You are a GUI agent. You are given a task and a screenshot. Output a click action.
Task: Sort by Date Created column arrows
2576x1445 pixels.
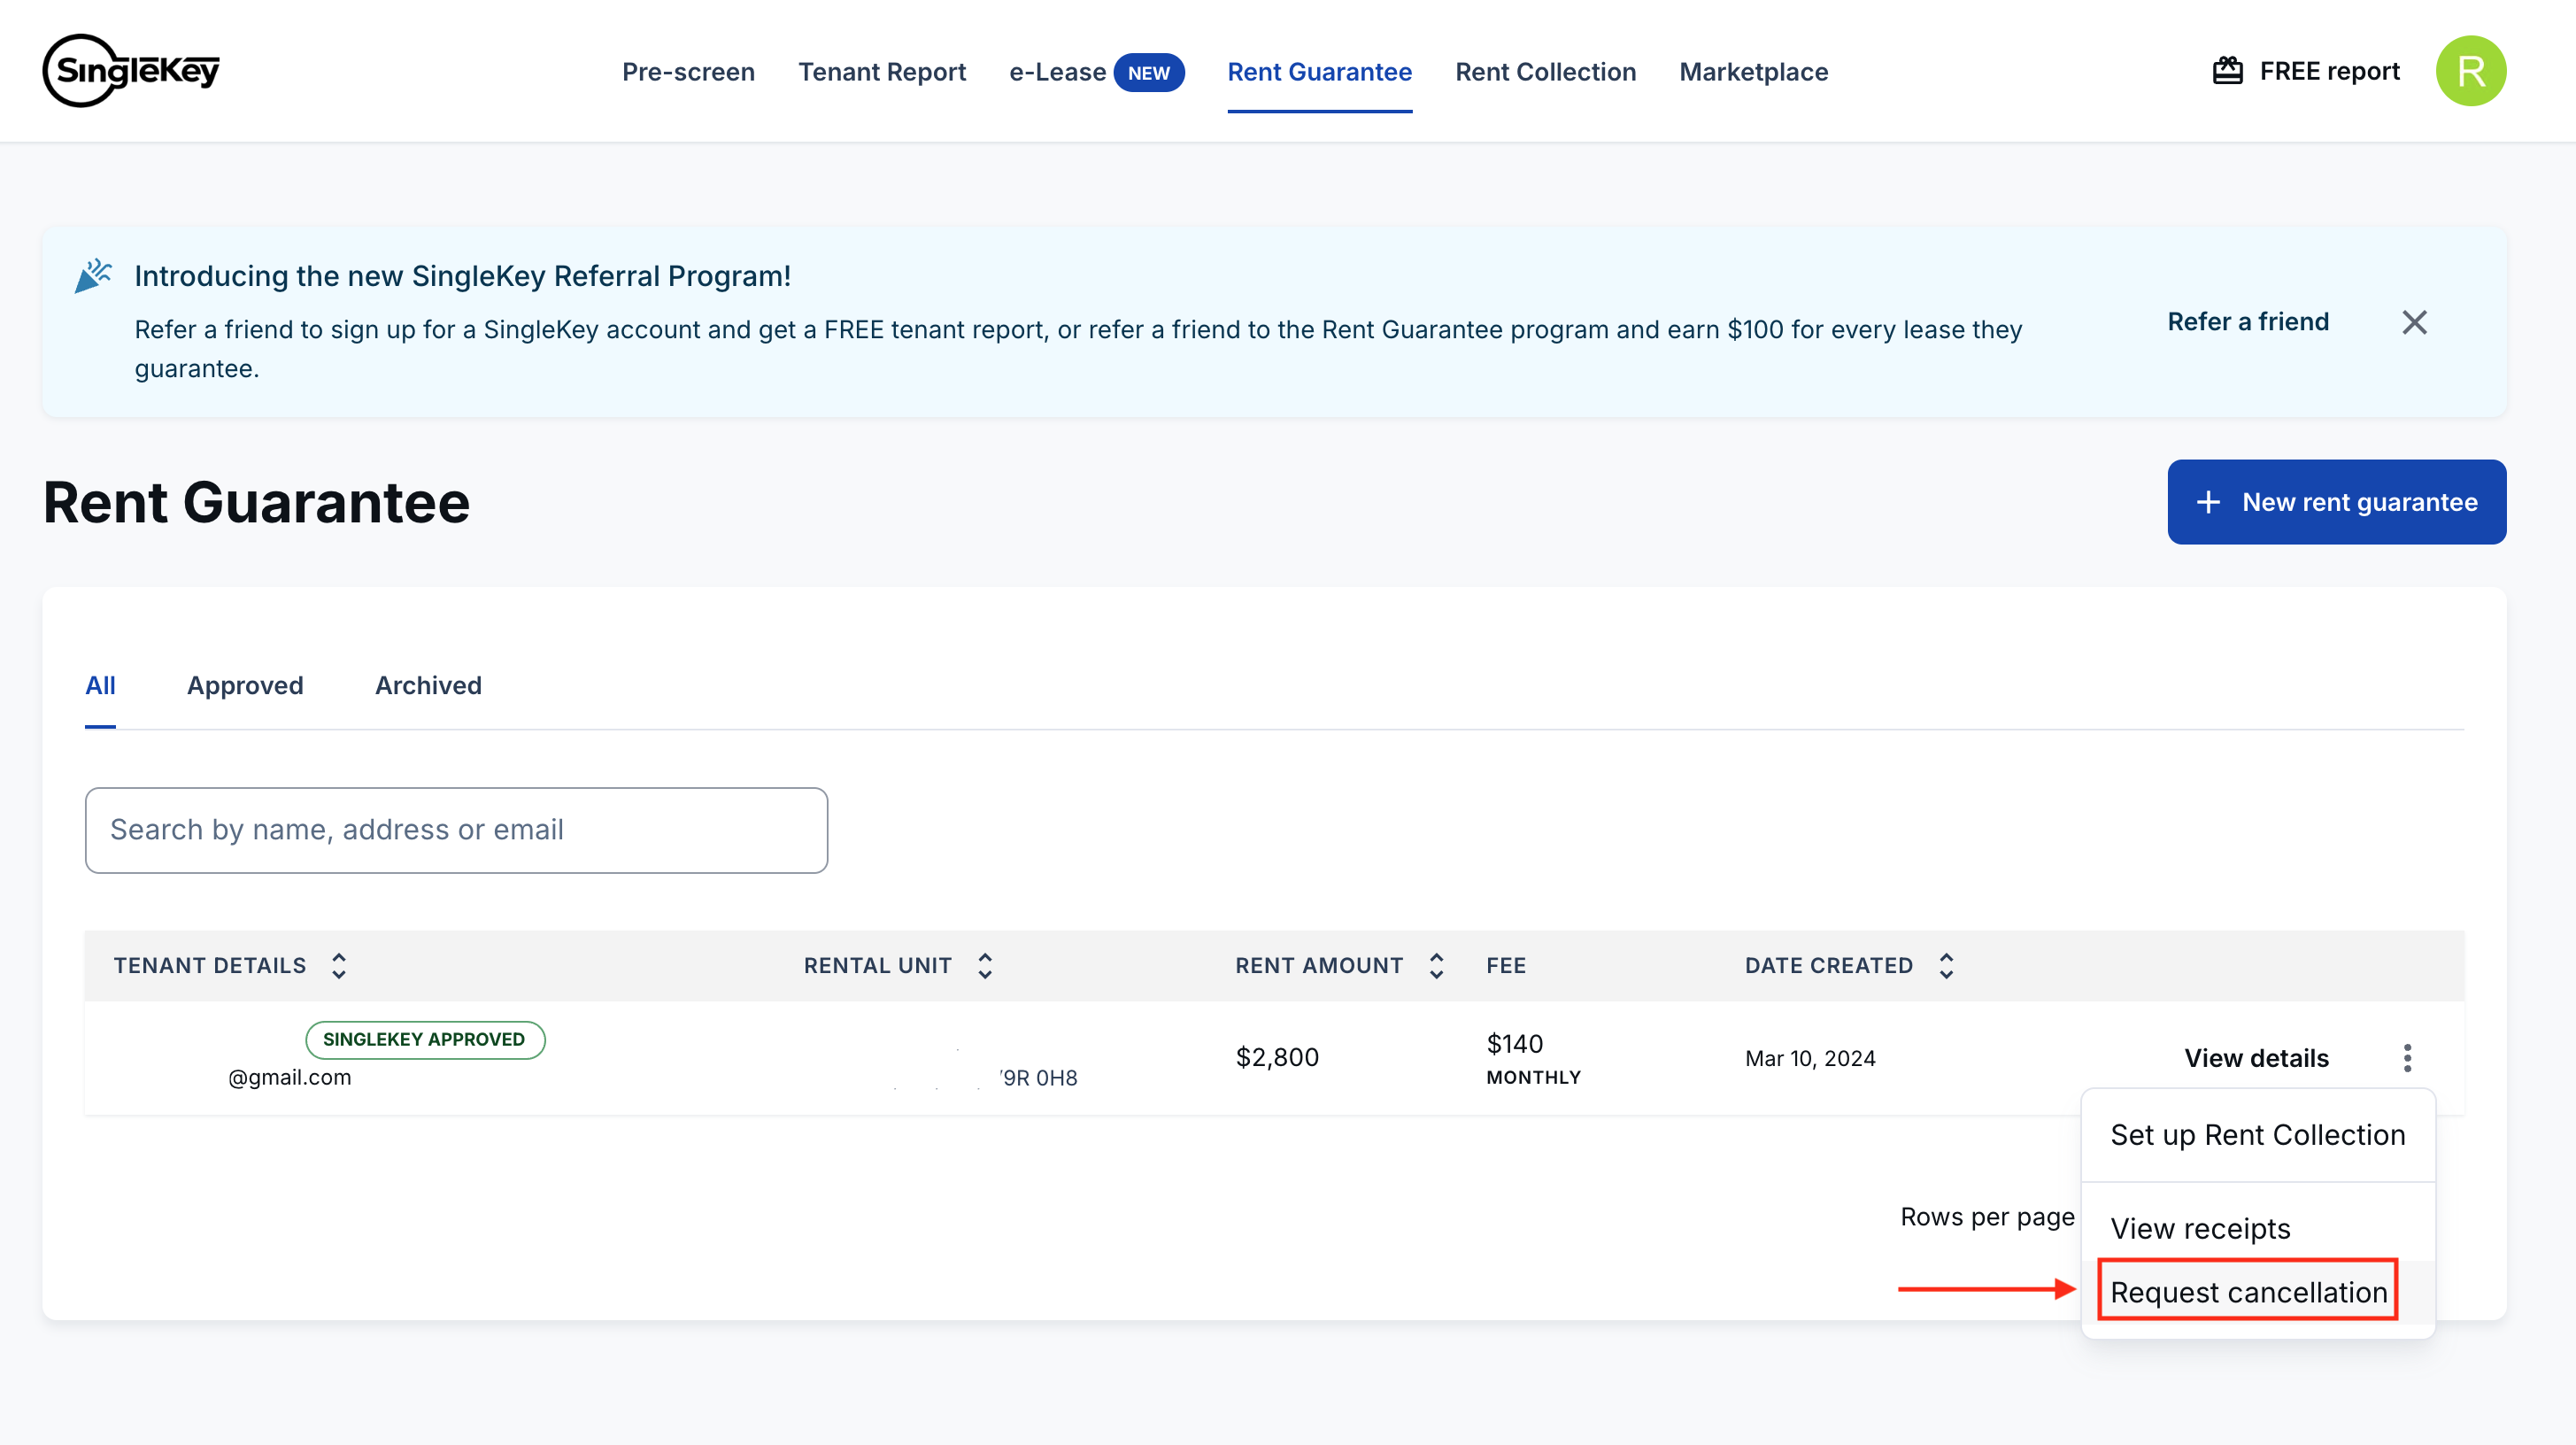1946,965
